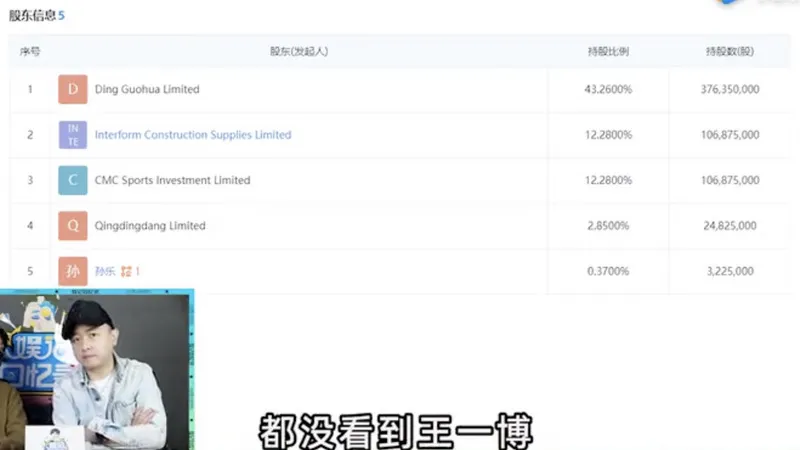Select CMC Sports Investment Limited name
800x450 pixels.
[x=172, y=180]
